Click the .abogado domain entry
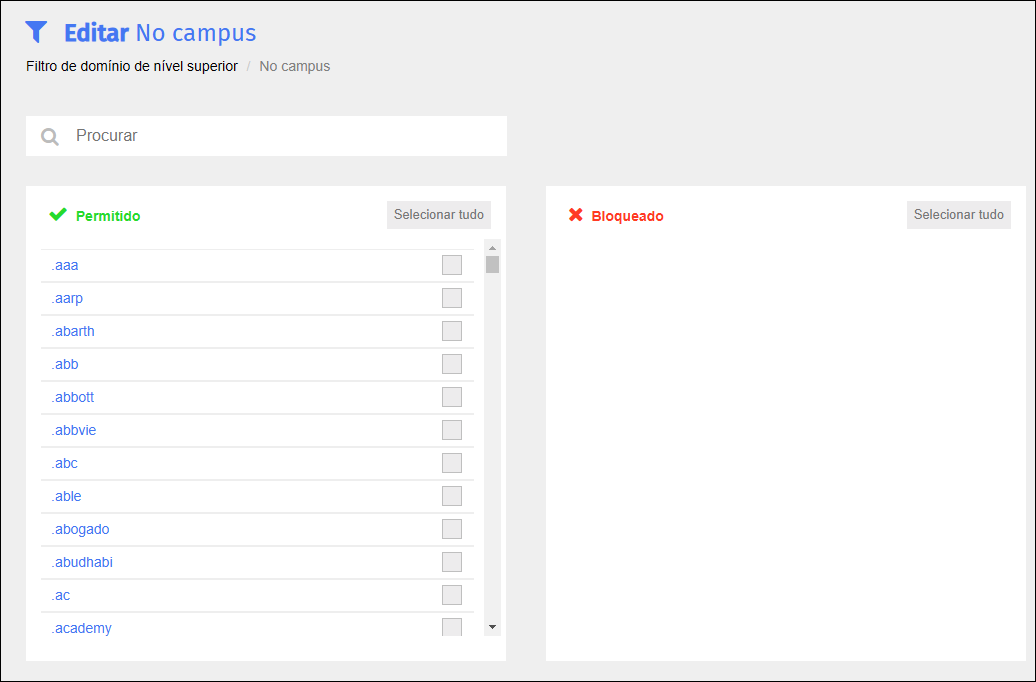The image size is (1036, 682). point(80,529)
